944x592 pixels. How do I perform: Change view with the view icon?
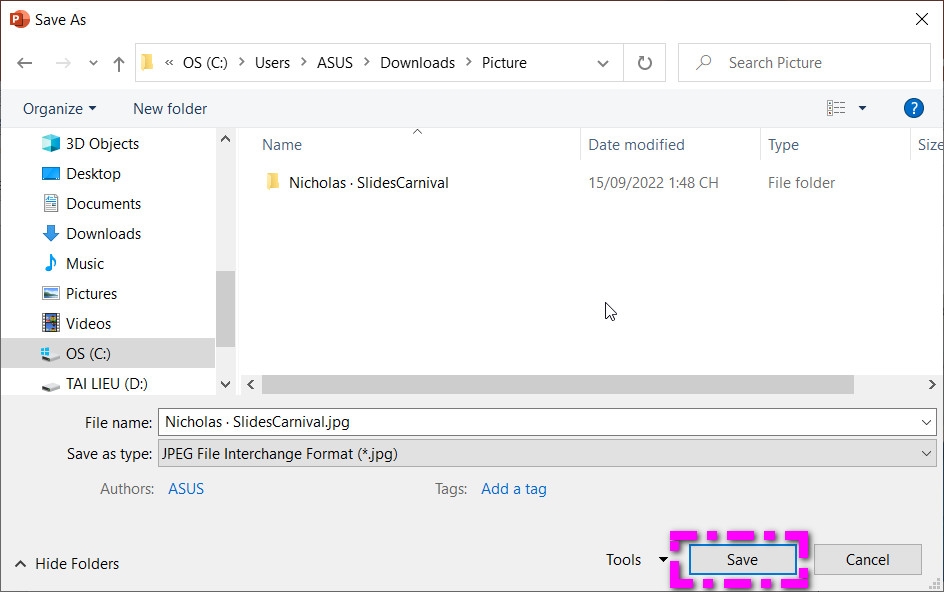tap(836, 108)
